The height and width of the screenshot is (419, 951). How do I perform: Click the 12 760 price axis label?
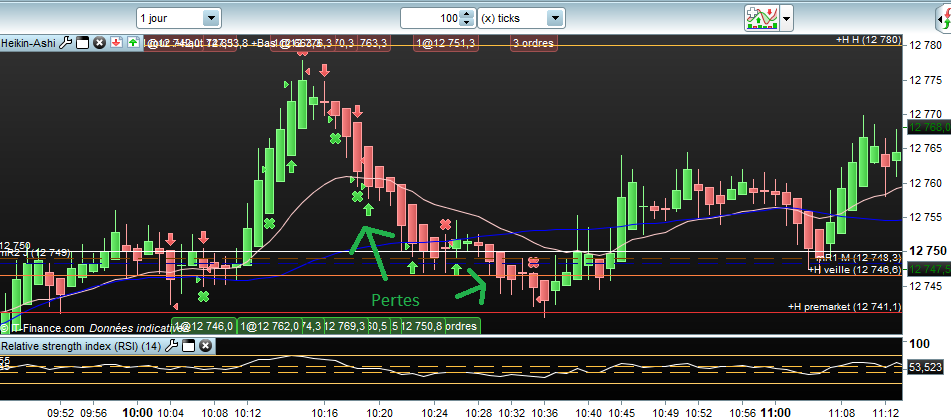click(x=926, y=183)
